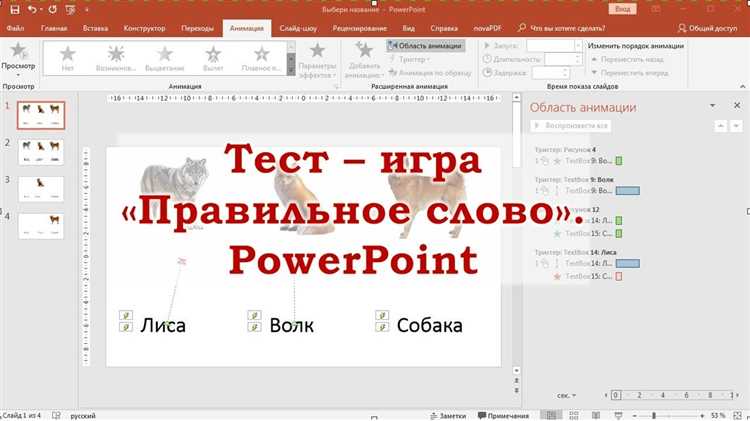Viewport: 750px width, 421px height.
Task: Apply the Плавное animation effect
Action: [x=261, y=58]
